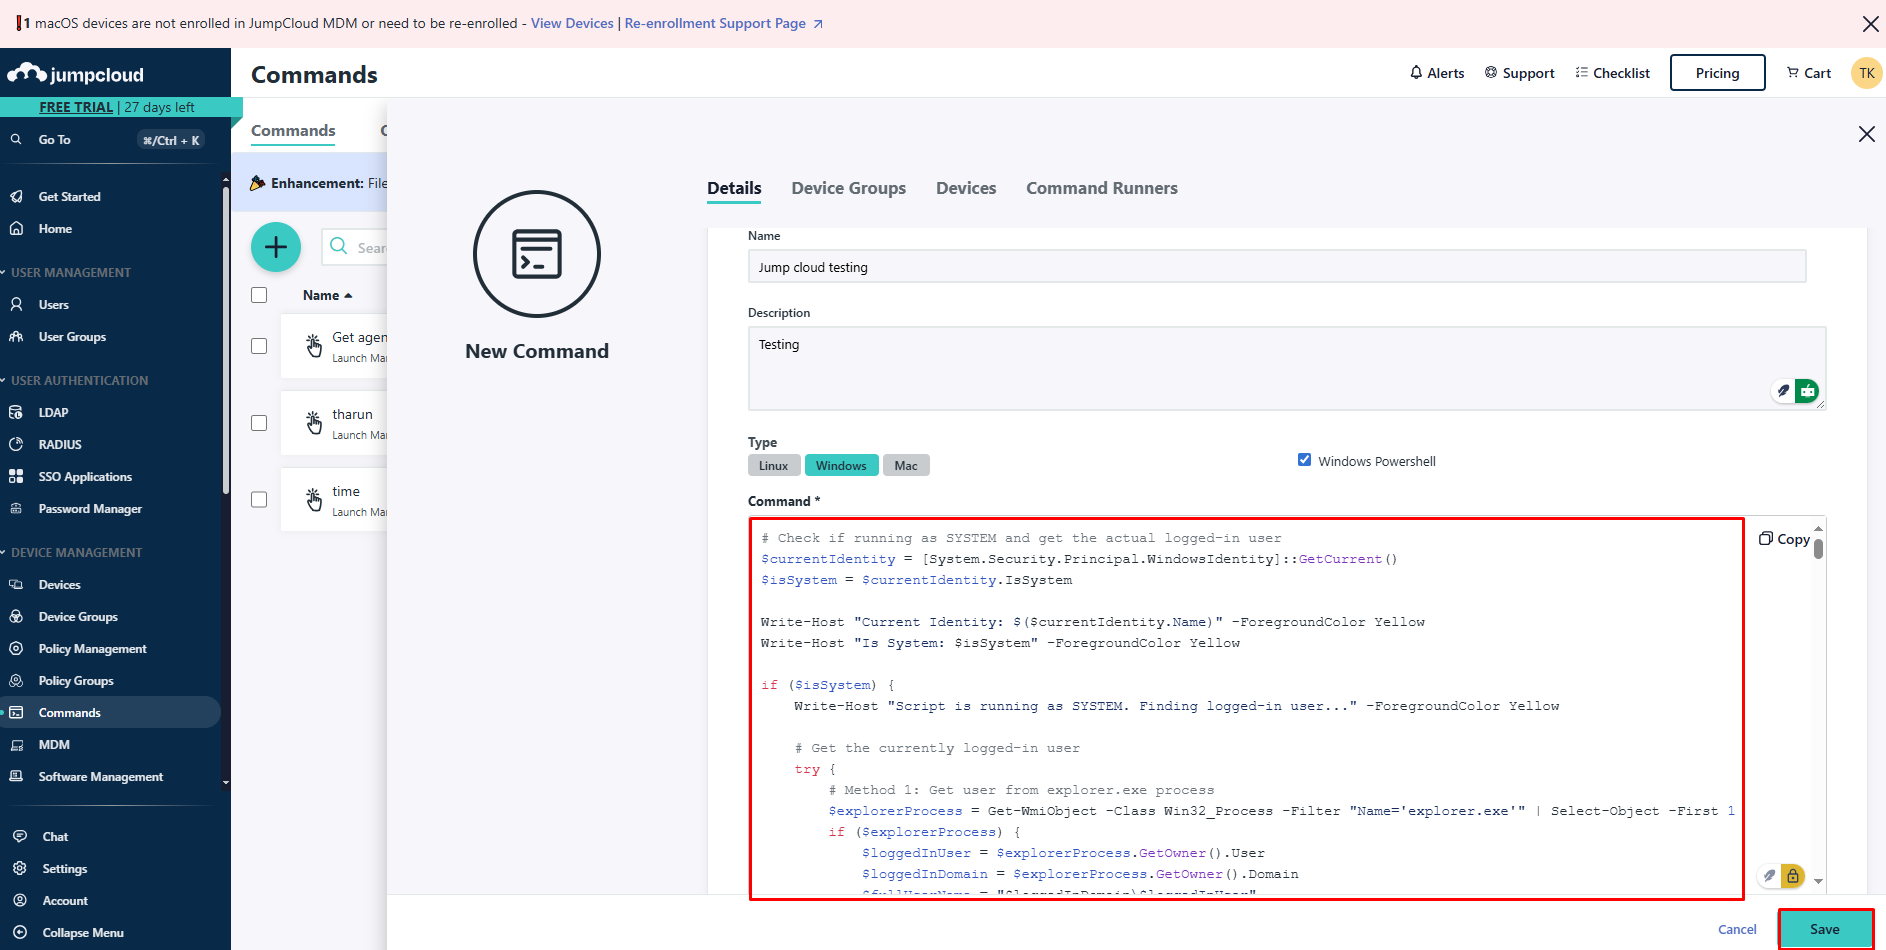Image resolution: width=1886 pixels, height=950 pixels.
Task: Click the TK user avatar
Action: pos(1866,73)
